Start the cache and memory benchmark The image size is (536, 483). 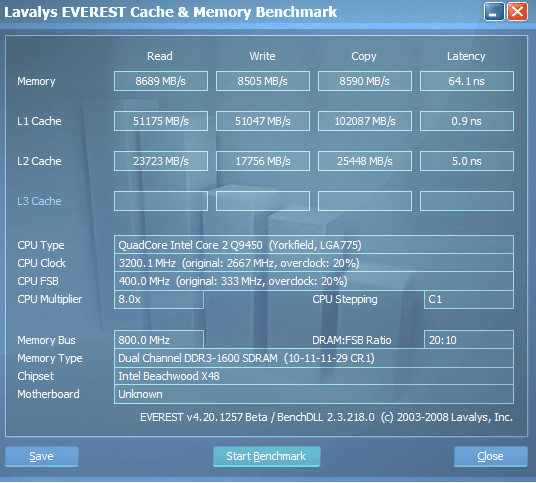[x=266, y=456]
